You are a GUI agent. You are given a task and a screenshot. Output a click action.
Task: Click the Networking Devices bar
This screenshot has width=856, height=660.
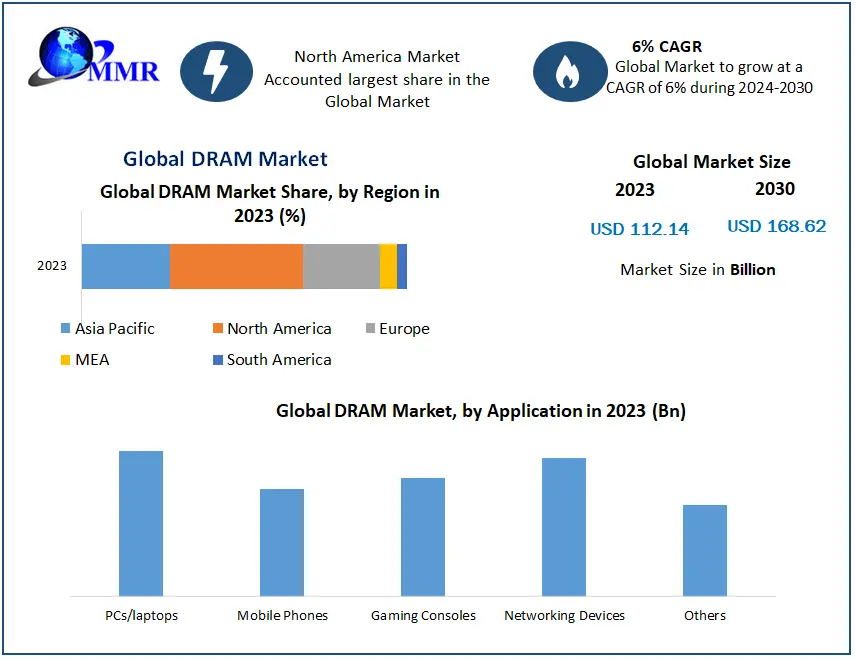pyautogui.click(x=564, y=527)
